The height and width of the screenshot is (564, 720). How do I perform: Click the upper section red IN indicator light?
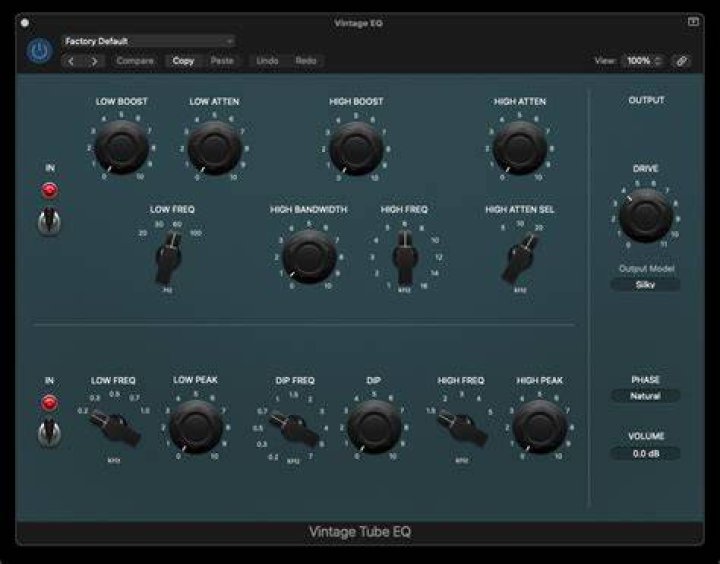(50, 190)
